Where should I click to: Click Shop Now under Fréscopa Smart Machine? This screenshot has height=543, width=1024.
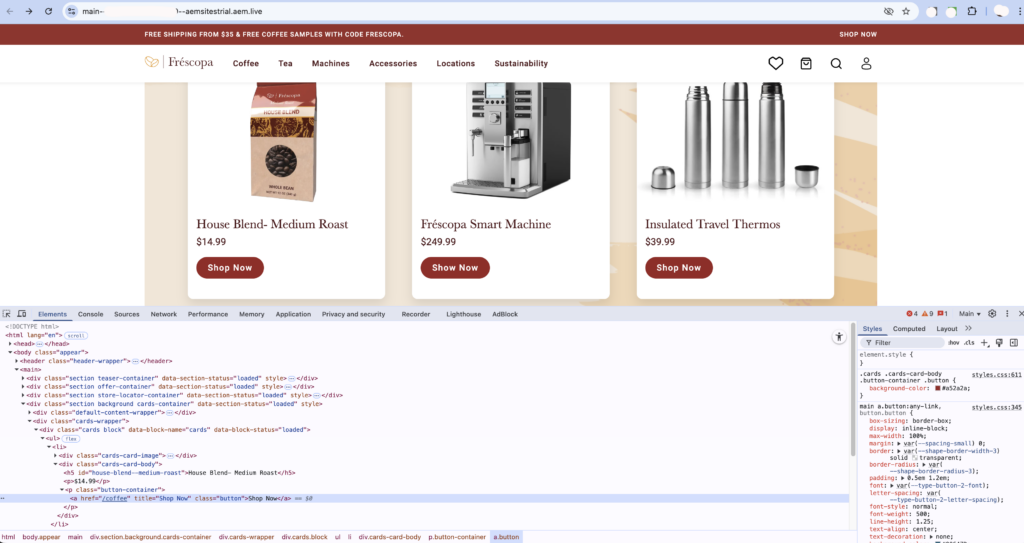pyautogui.click(x=455, y=268)
